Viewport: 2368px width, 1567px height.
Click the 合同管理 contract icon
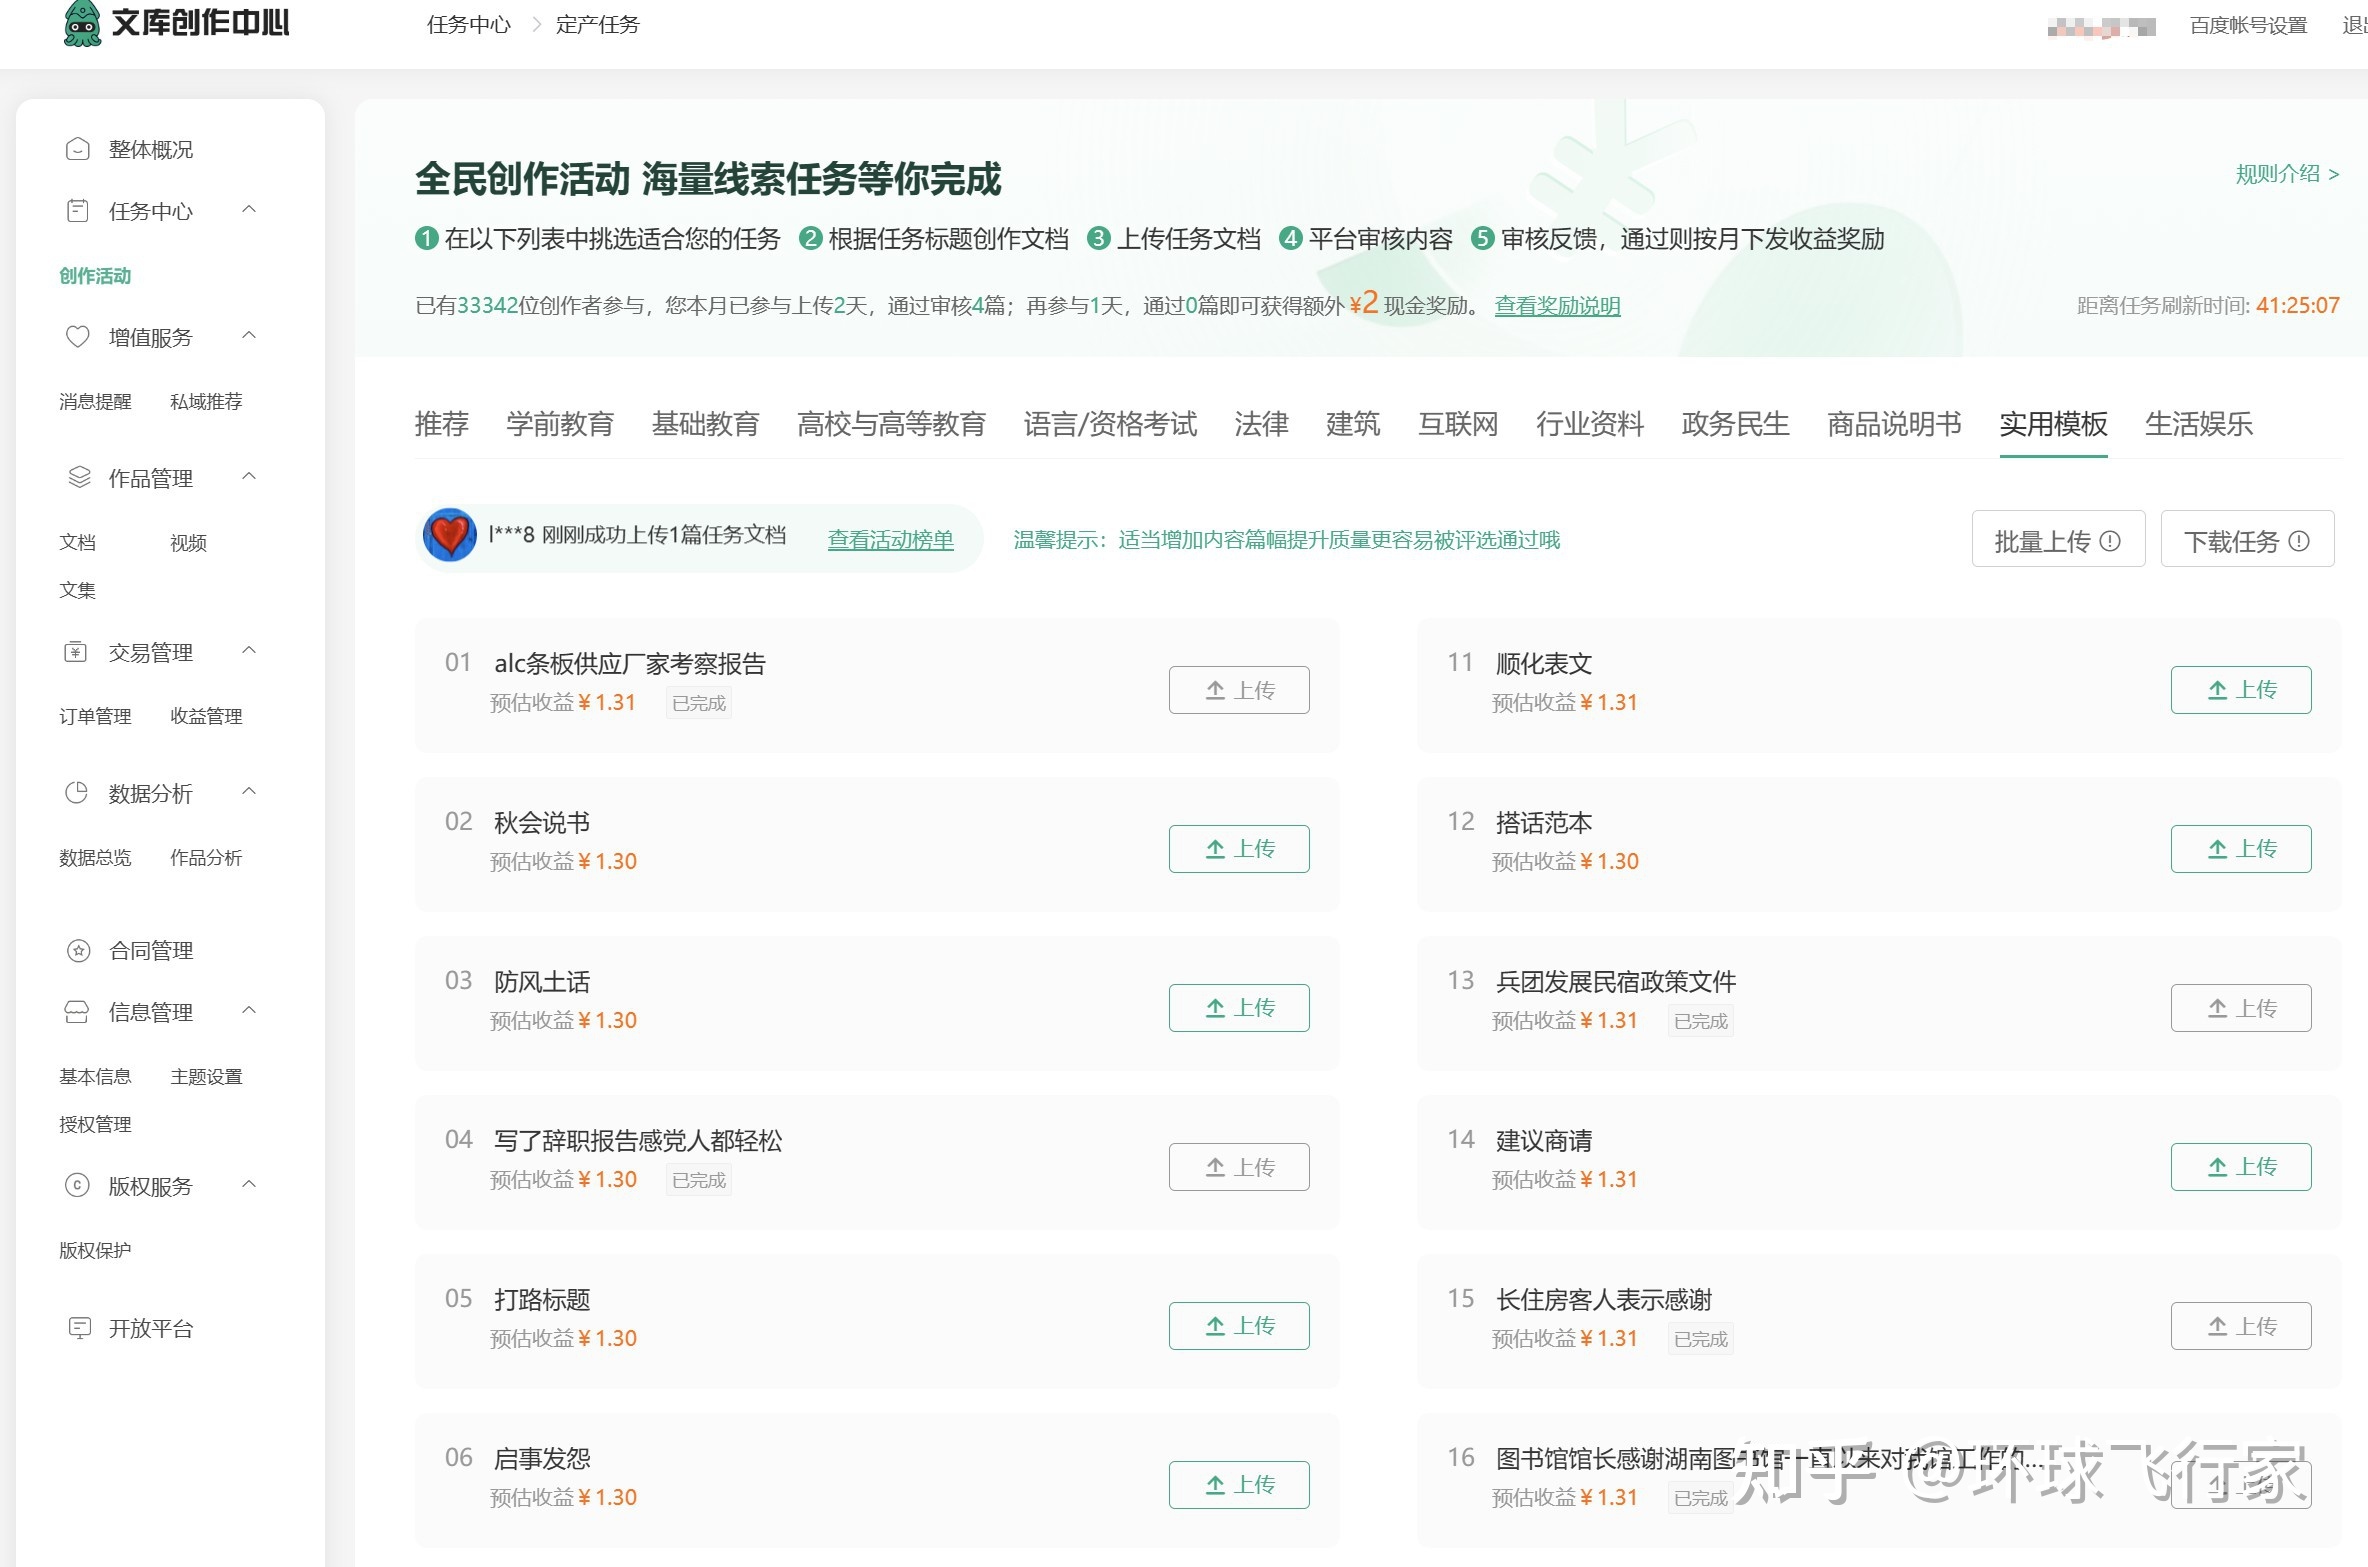pos(78,950)
